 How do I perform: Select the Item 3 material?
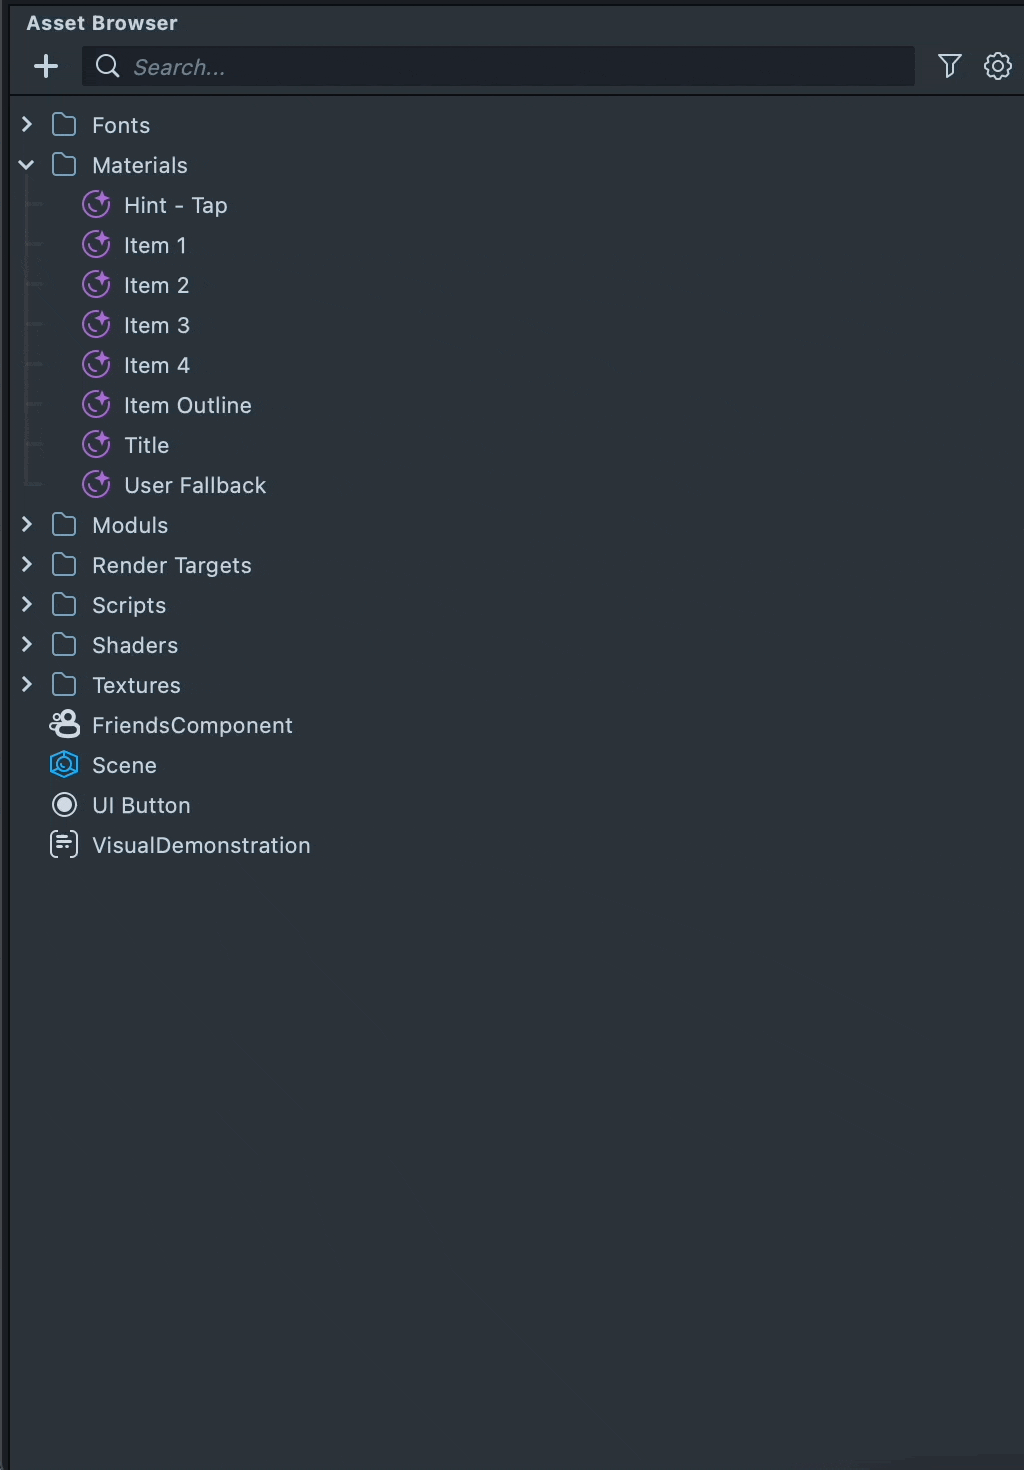[156, 325]
